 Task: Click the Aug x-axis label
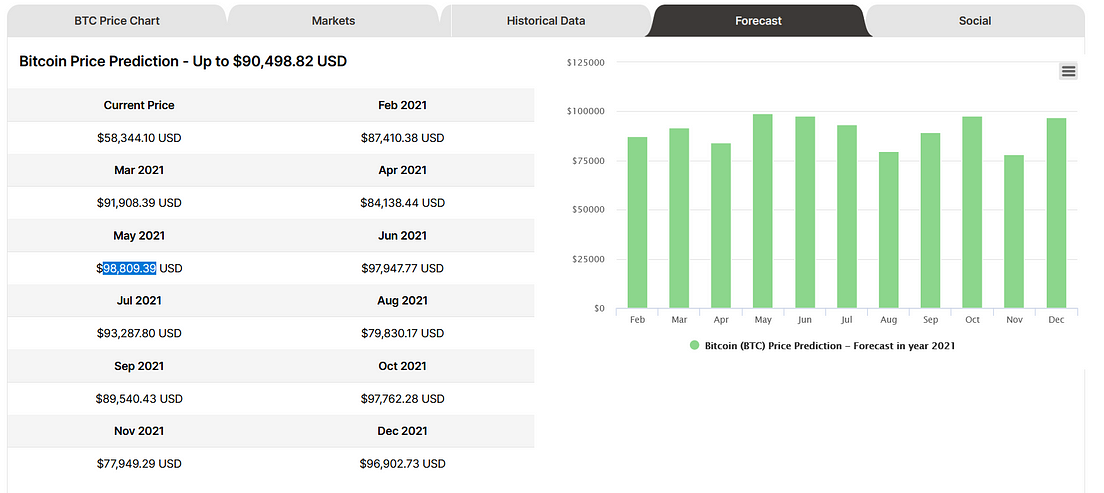pyautogui.click(x=889, y=320)
